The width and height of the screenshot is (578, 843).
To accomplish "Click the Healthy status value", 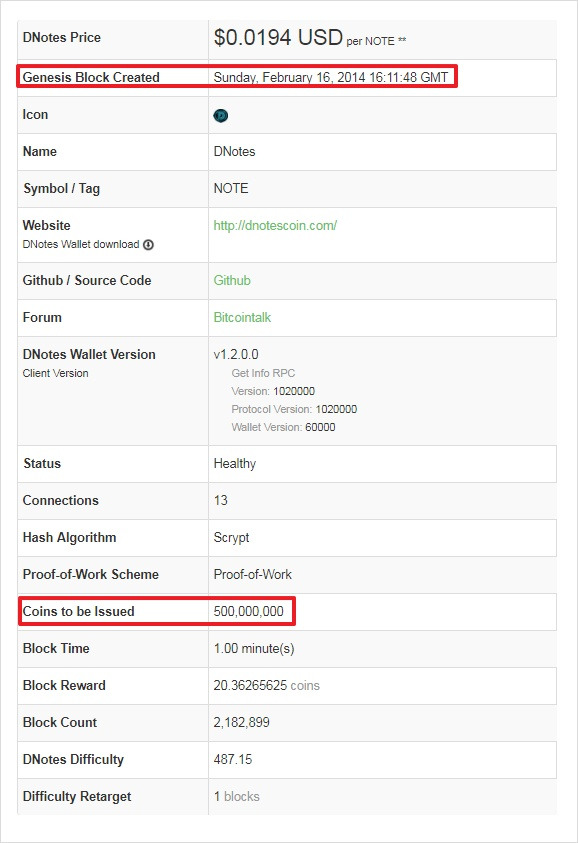I will (x=234, y=463).
